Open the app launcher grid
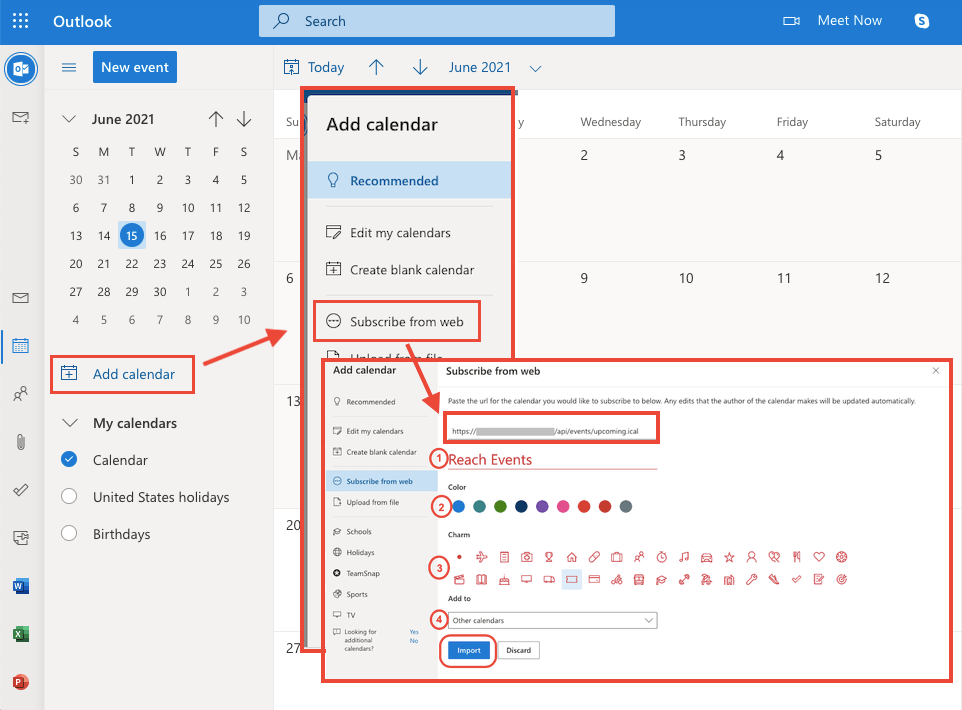The height and width of the screenshot is (710, 962). coord(20,21)
